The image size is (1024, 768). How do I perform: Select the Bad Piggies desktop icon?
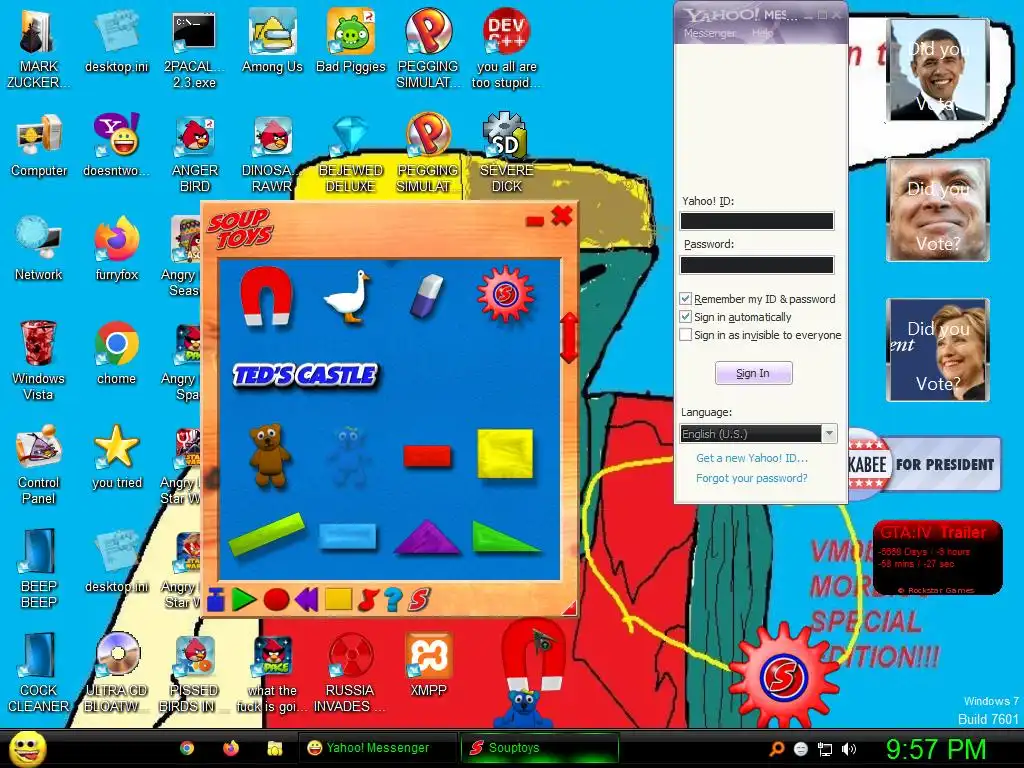point(351,42)
